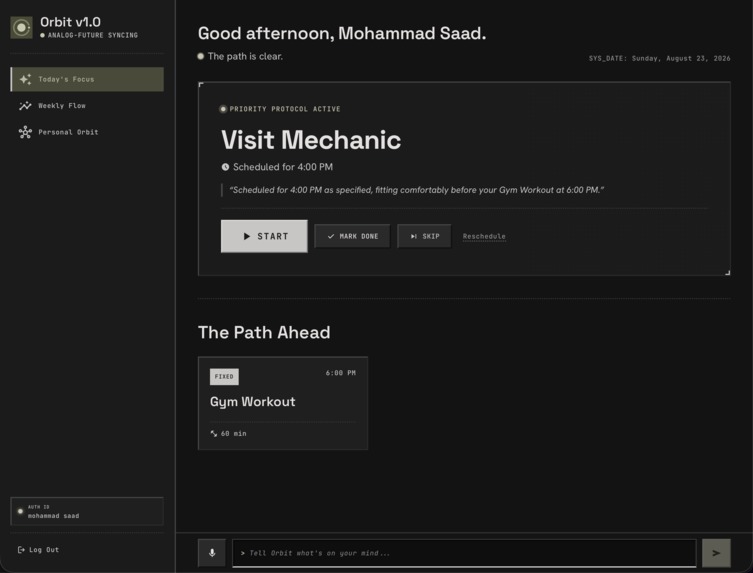Click the 60 min duration label

click(x=233, y=433)
